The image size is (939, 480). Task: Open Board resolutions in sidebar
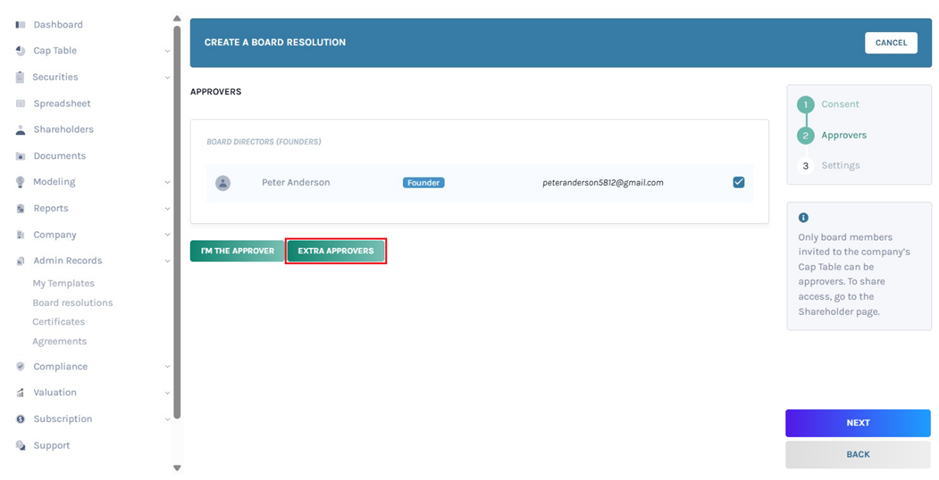coord(72,303)
